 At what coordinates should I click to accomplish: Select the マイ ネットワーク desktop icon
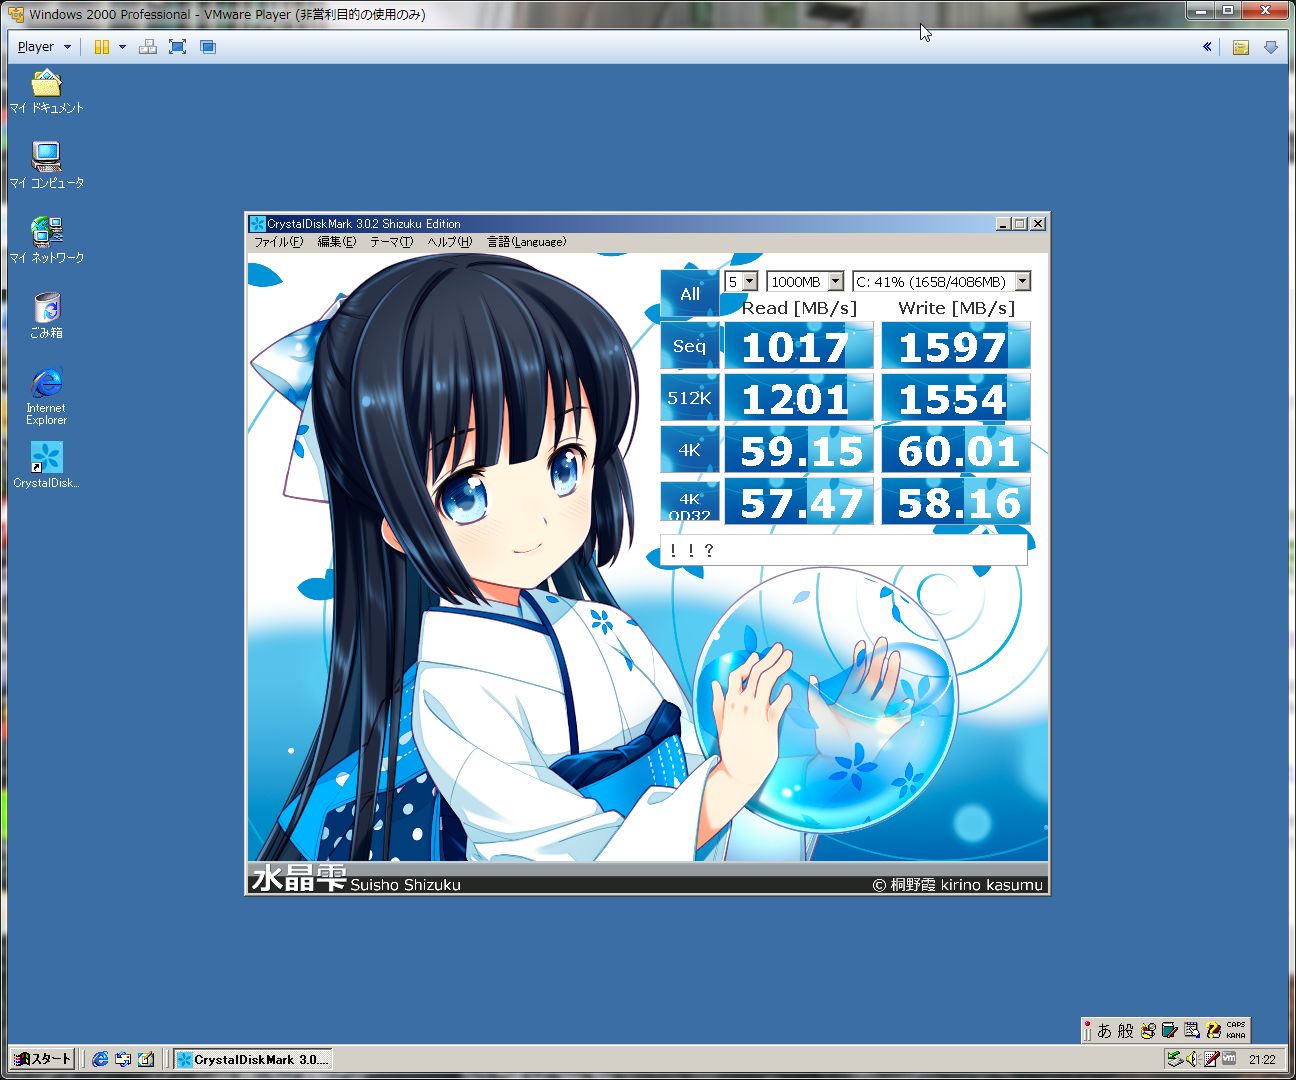coord(46,241)
